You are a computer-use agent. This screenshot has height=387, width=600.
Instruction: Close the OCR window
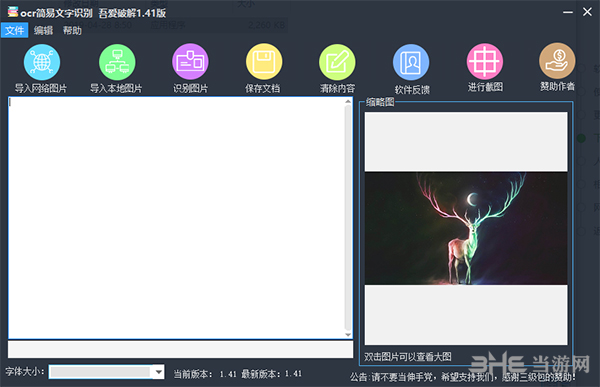[x=587, y=12]
